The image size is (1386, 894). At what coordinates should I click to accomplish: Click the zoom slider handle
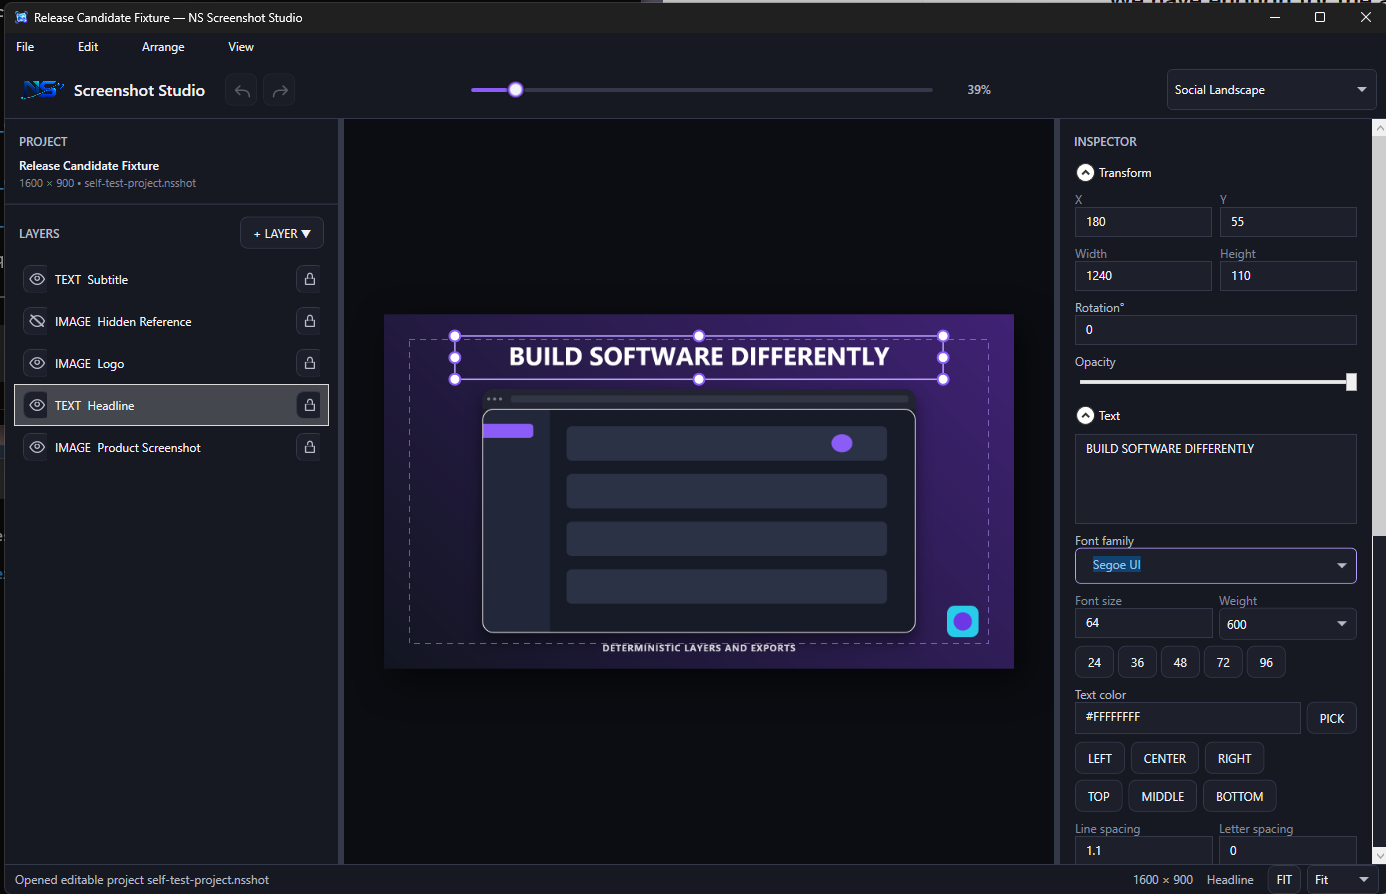point(515,90)
